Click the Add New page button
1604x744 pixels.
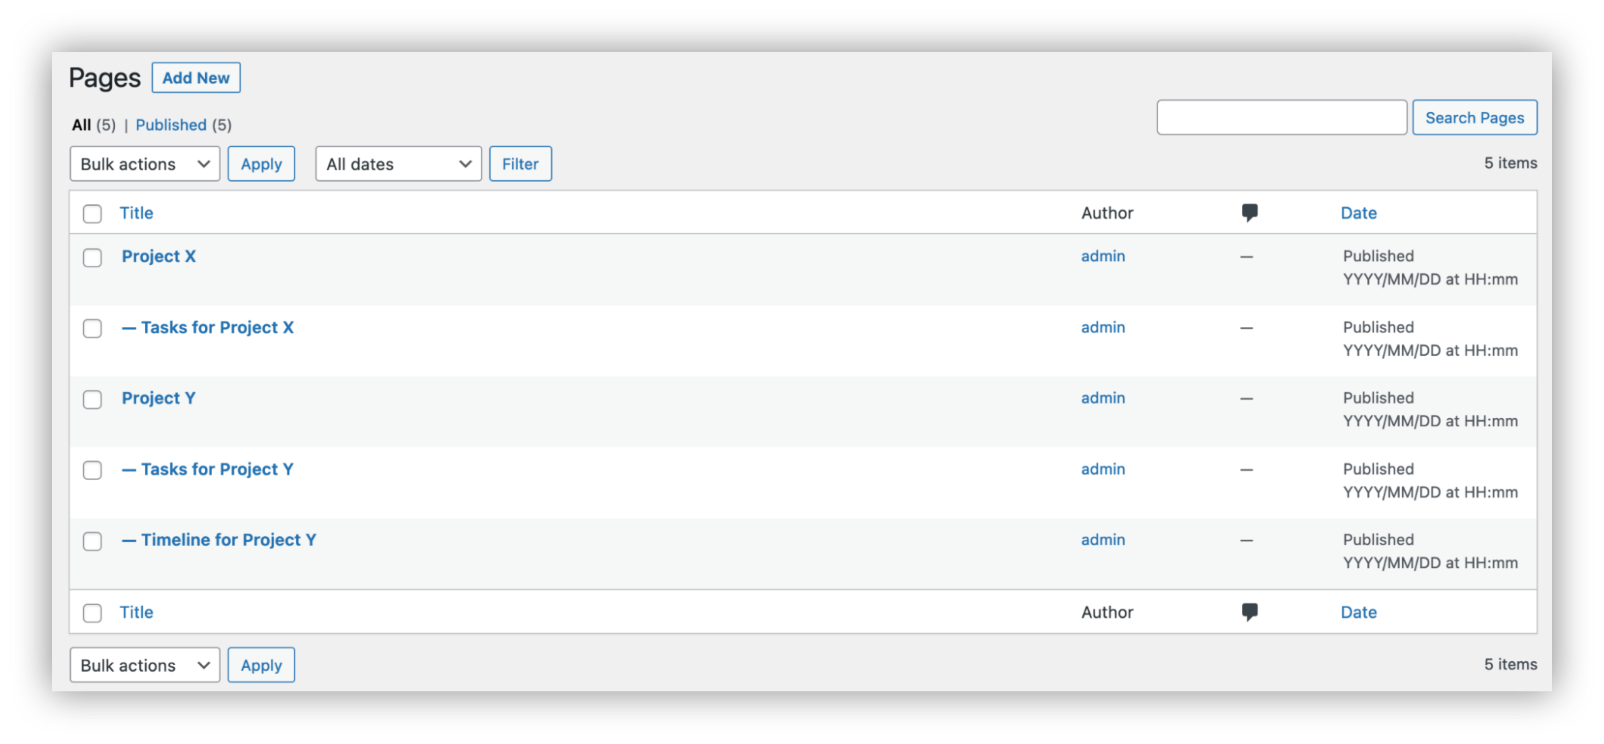[196, 78]
